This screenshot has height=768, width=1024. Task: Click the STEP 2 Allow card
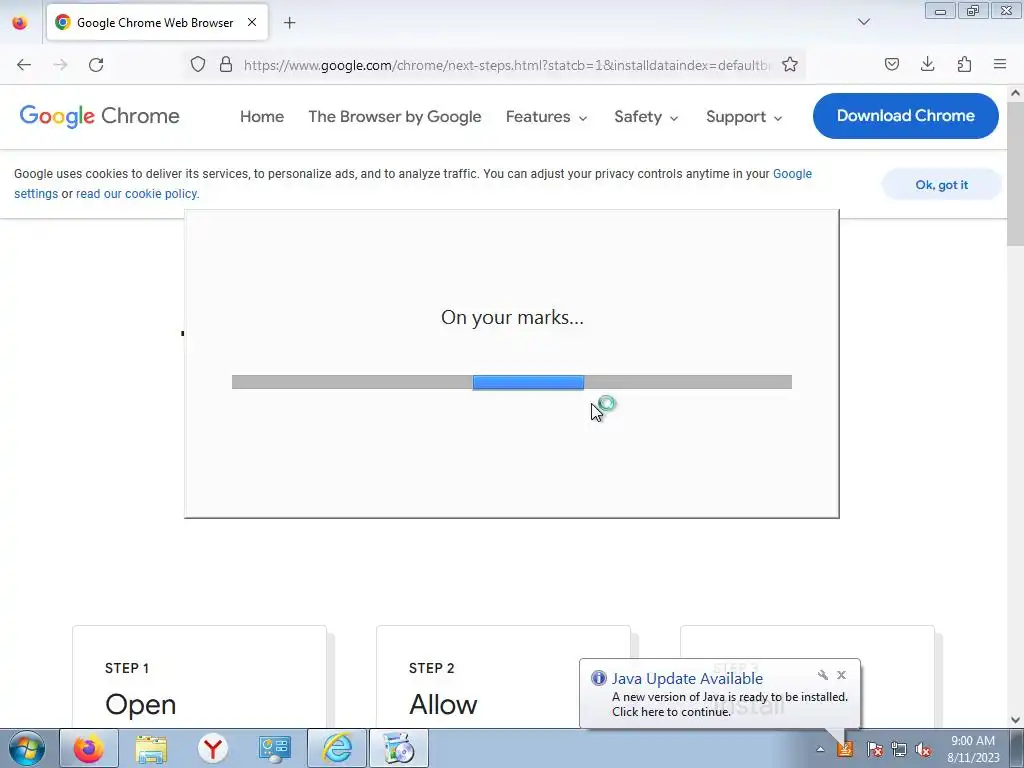[x=503, y=677]
